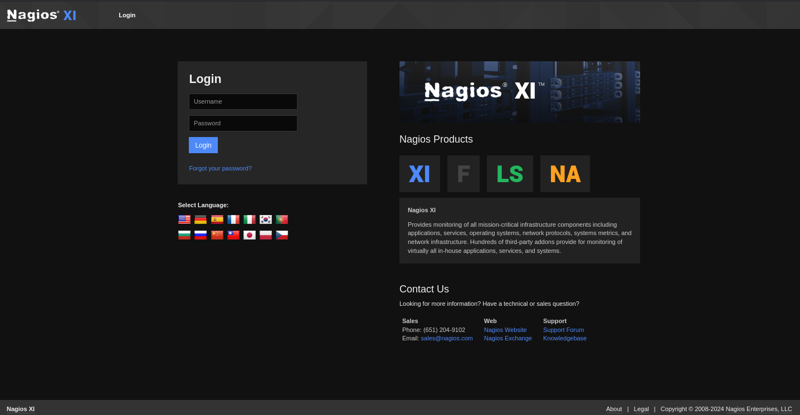800x415 pixels.
Task: Choose Polish via the Poland flag
Action: tap(266, 235)
